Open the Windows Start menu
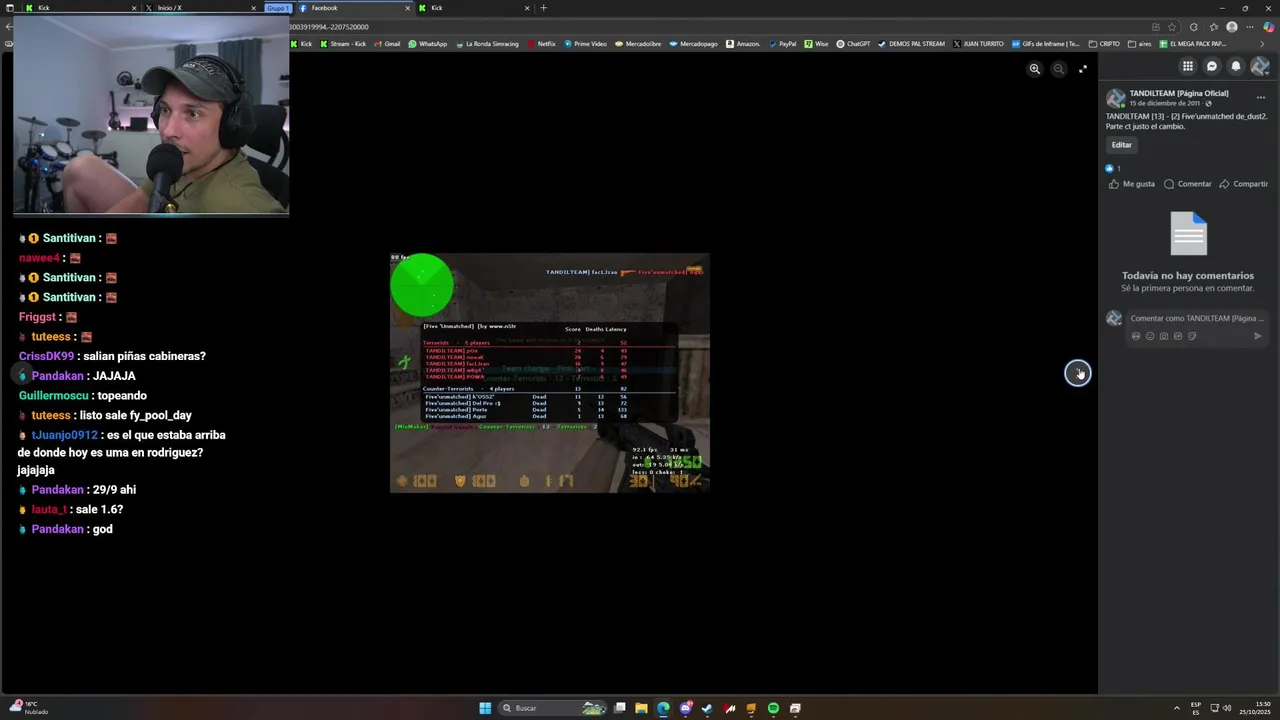The height and width of the screenshot is (720, 1280). (485, 708)
